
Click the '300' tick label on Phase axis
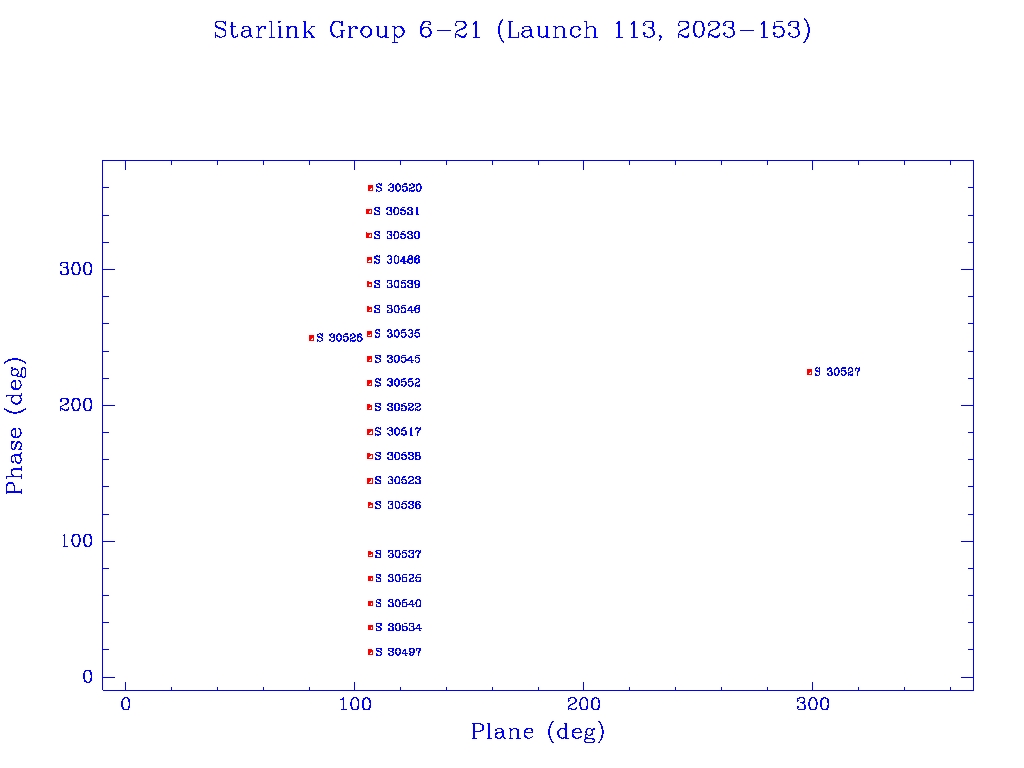pyautogui.click(x=76, y=269)
